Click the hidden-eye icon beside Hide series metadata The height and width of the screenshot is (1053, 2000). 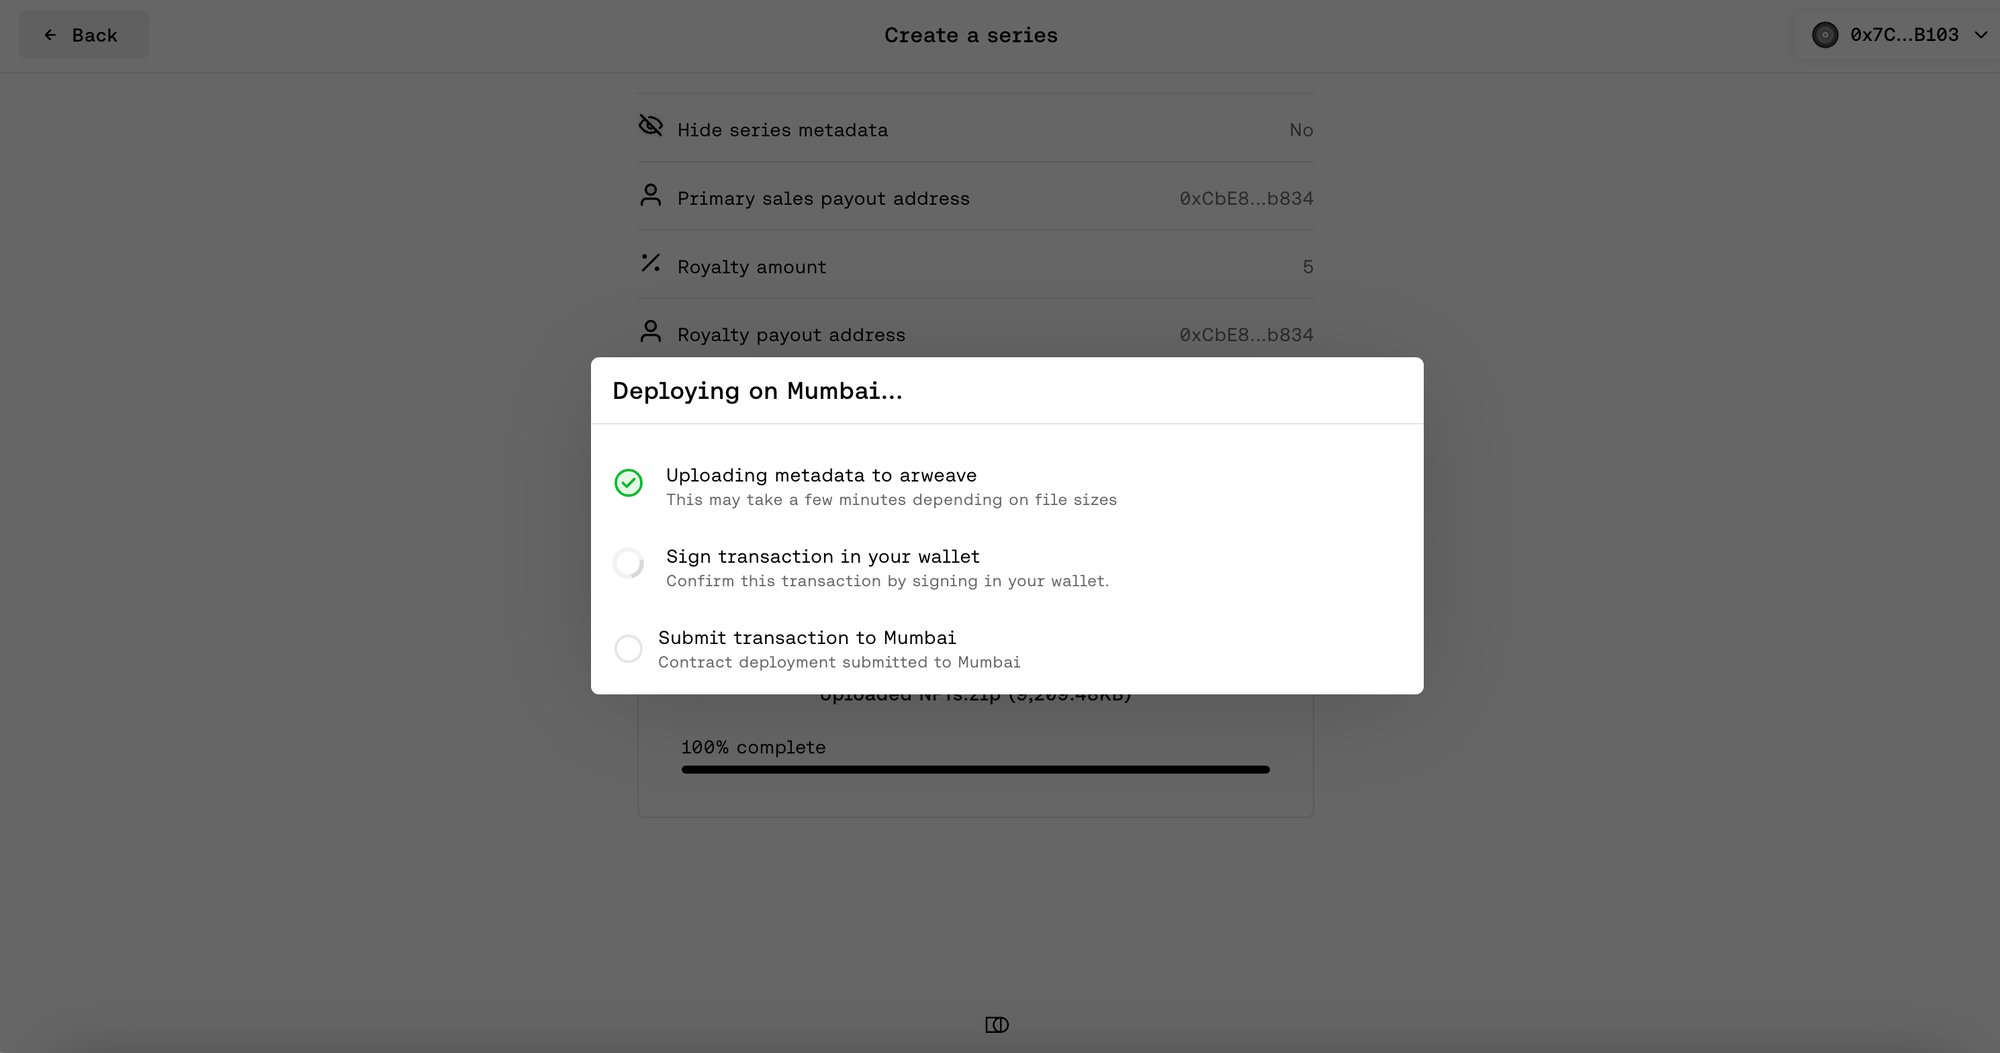[x=651, y=126]
